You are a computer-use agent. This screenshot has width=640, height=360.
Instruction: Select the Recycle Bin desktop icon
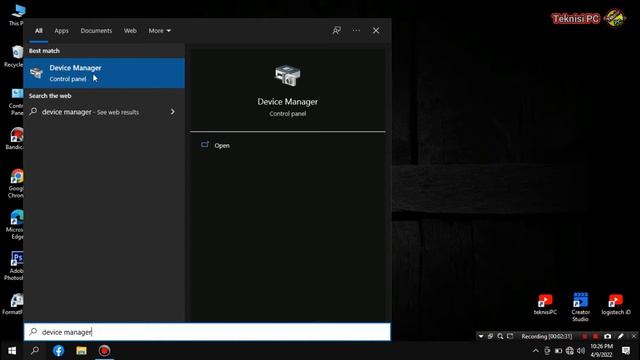coord(14,56)
